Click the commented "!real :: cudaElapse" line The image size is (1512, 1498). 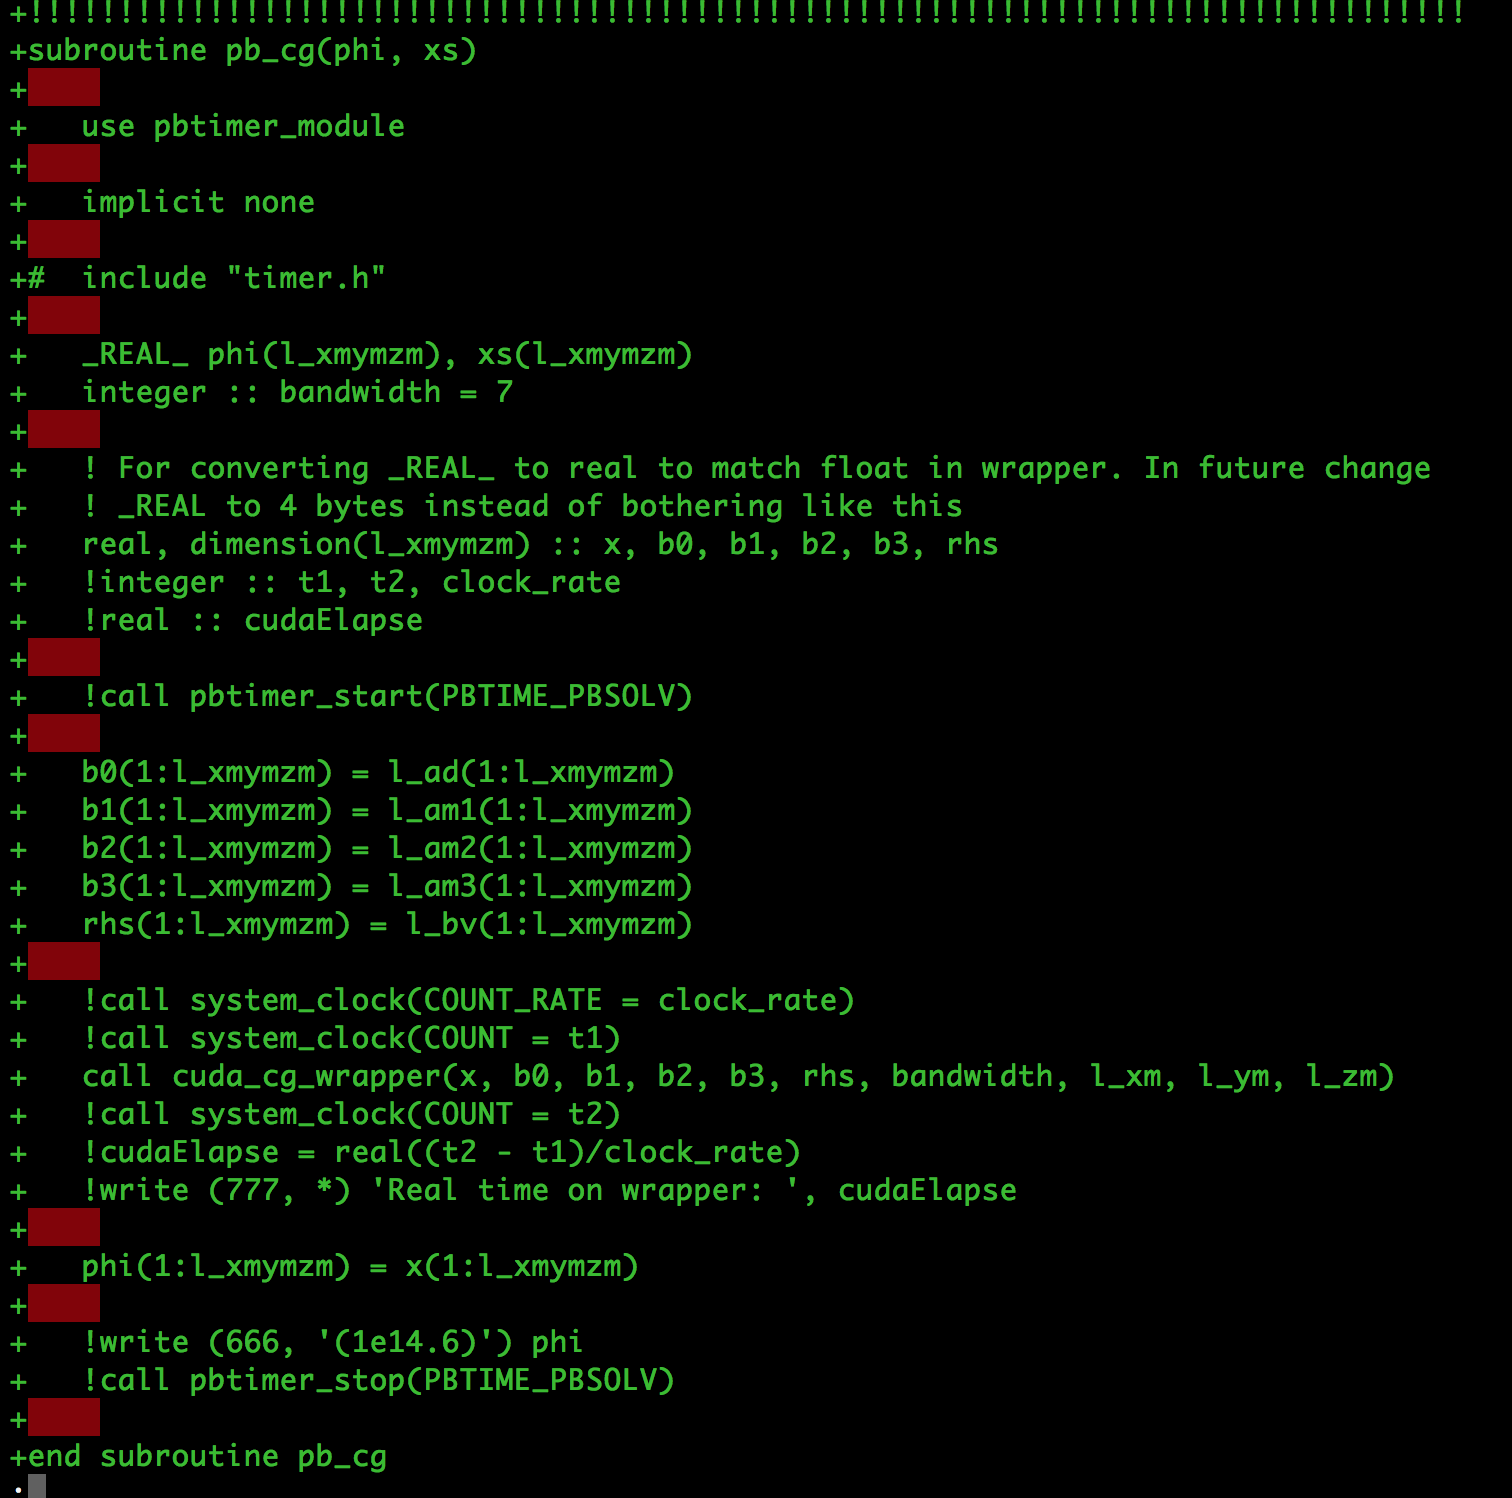tap(252, 620)
